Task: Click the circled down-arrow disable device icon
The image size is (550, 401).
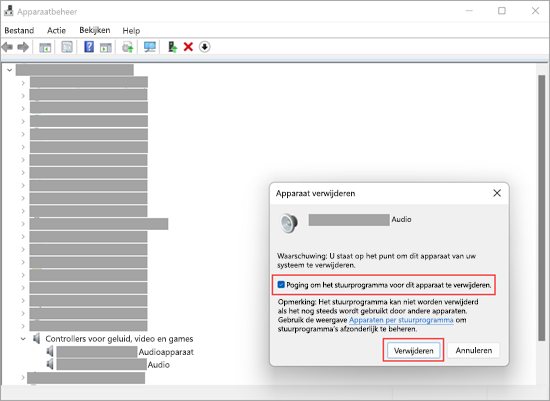Action: pyautogui.click(x=204, y=47)
